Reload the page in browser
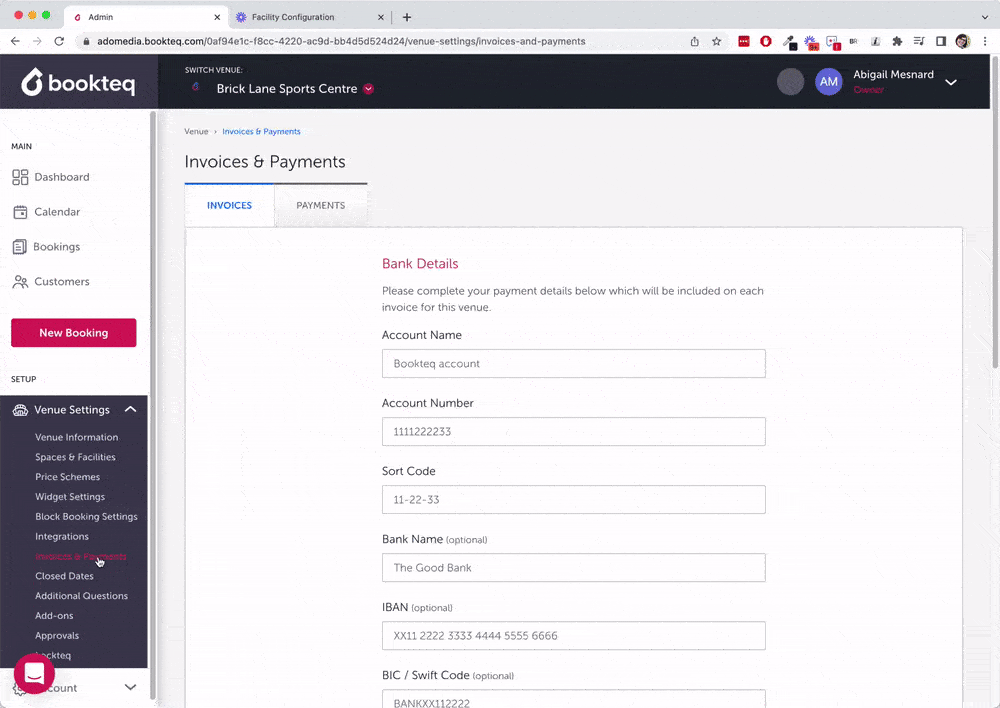This screenshot has width=1000, height=708. pos(59,42)
